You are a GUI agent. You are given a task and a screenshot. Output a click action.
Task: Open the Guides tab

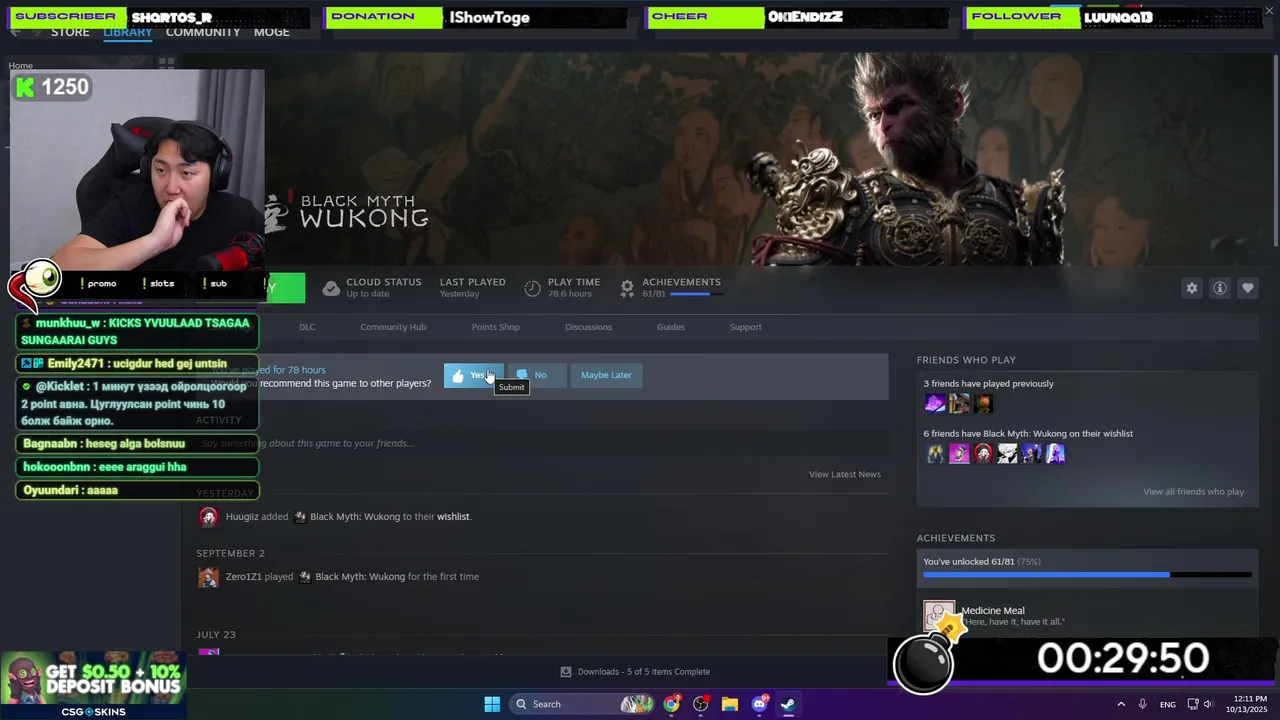coord(671,327)
